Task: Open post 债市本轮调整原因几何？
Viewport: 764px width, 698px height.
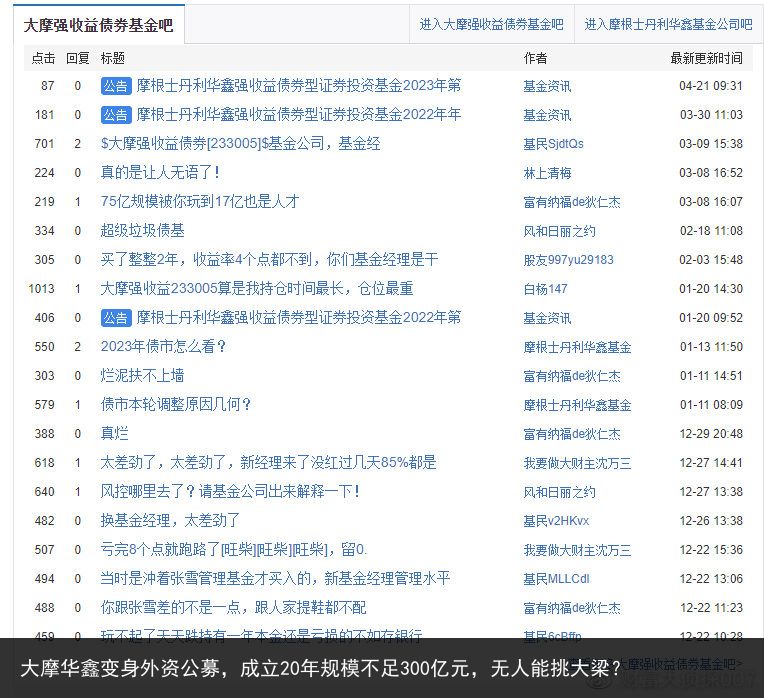Action: pos(175,405)
